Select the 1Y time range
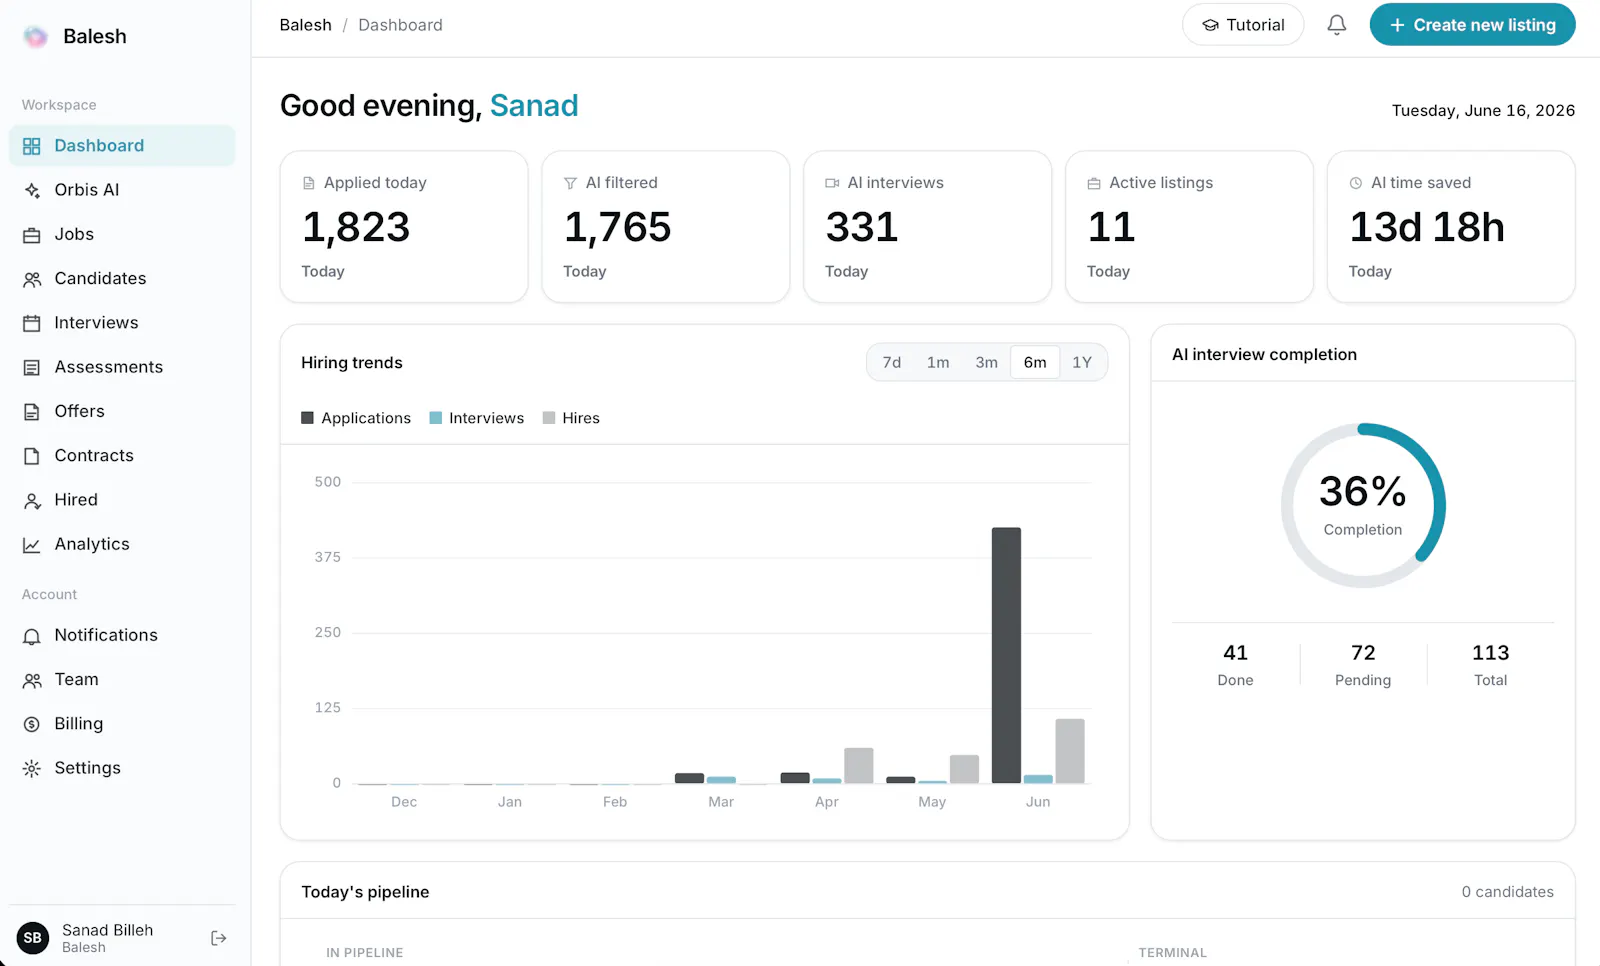The height and width of the screenshot is (966, 1600). 1082,362
